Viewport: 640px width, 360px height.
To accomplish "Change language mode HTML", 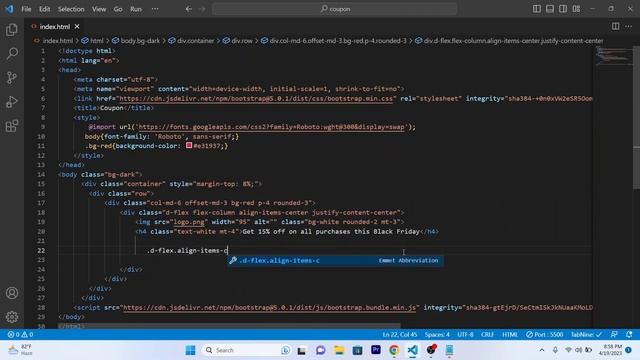I will click(510, 334).
